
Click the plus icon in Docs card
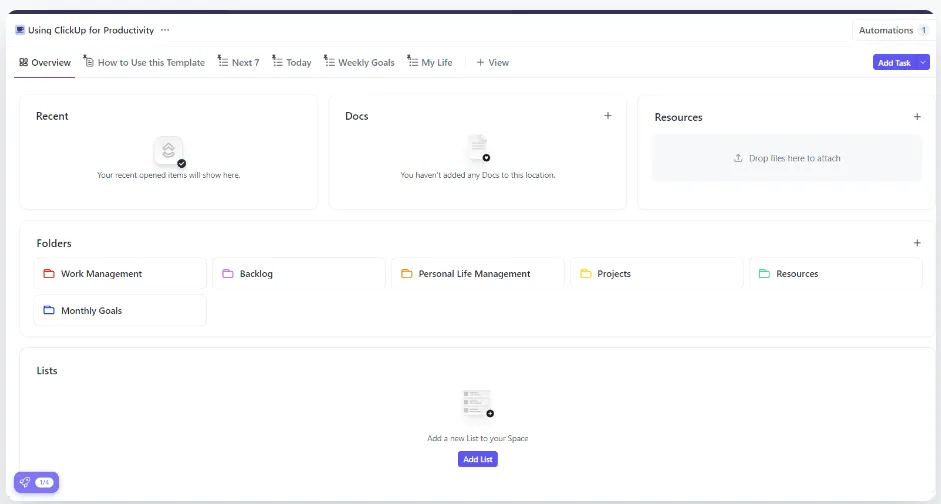[x=608, y=115]
